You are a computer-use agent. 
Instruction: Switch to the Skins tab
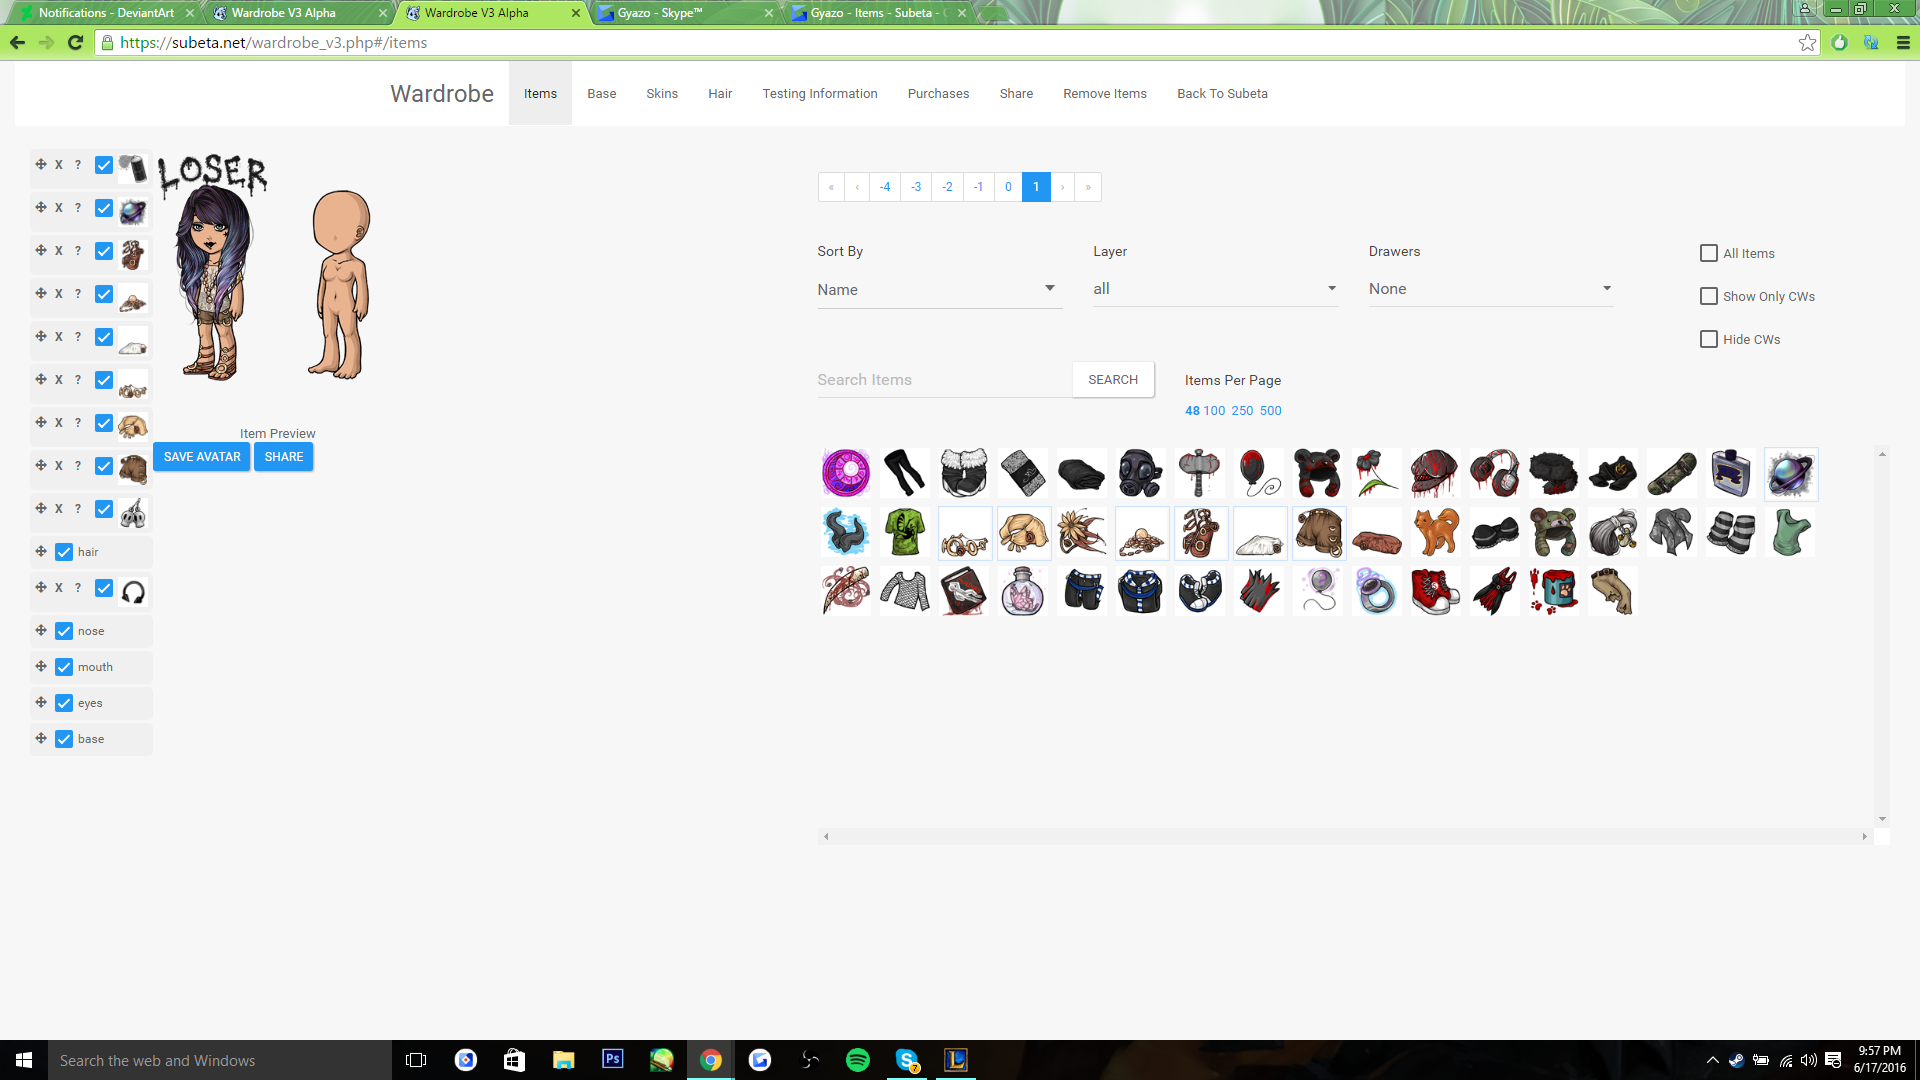pyautogui.click(x=661, y=93)
